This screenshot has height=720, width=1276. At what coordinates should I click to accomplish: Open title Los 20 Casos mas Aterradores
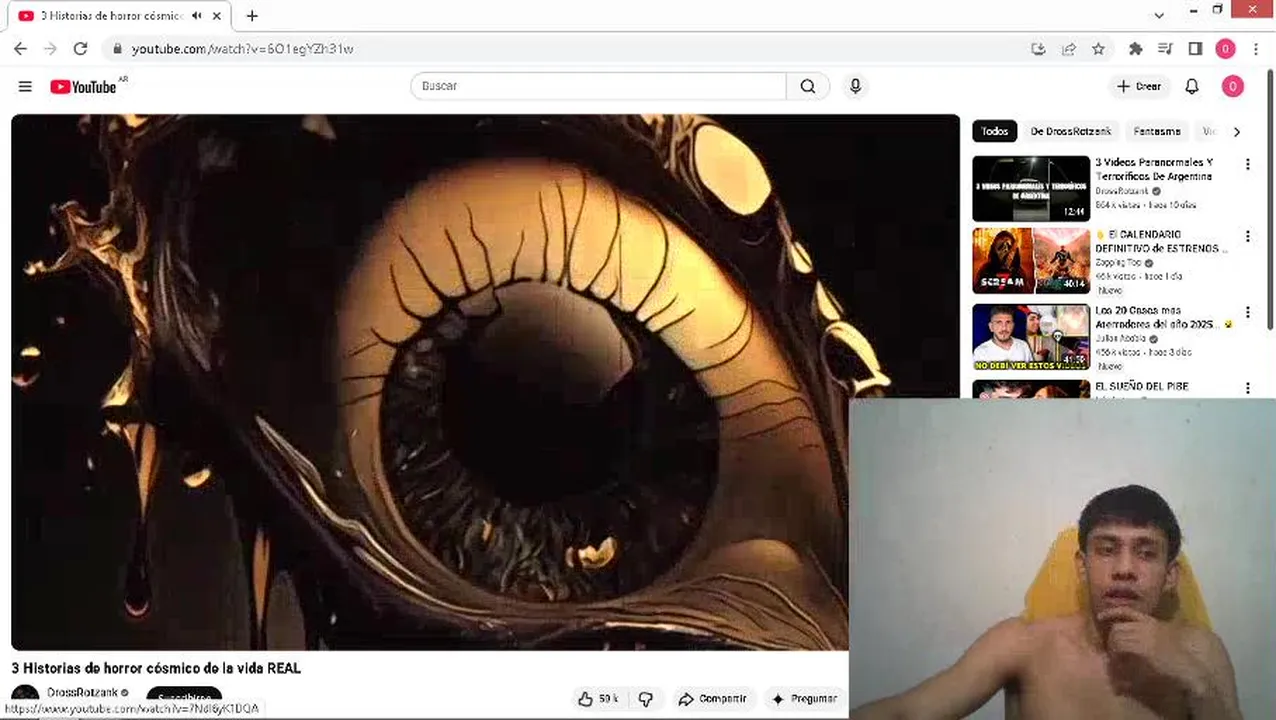click(x=1163, y=317)
